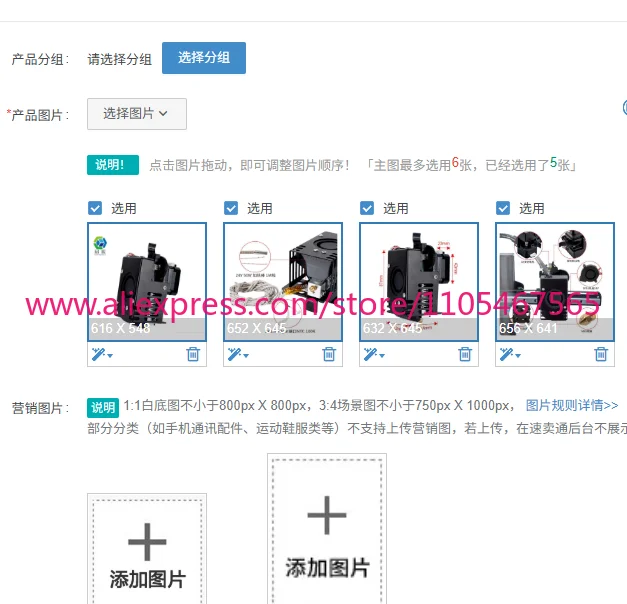Open the 选择图片 dropdown
Screen dimensions: 627x604
[x=137, y=114]
